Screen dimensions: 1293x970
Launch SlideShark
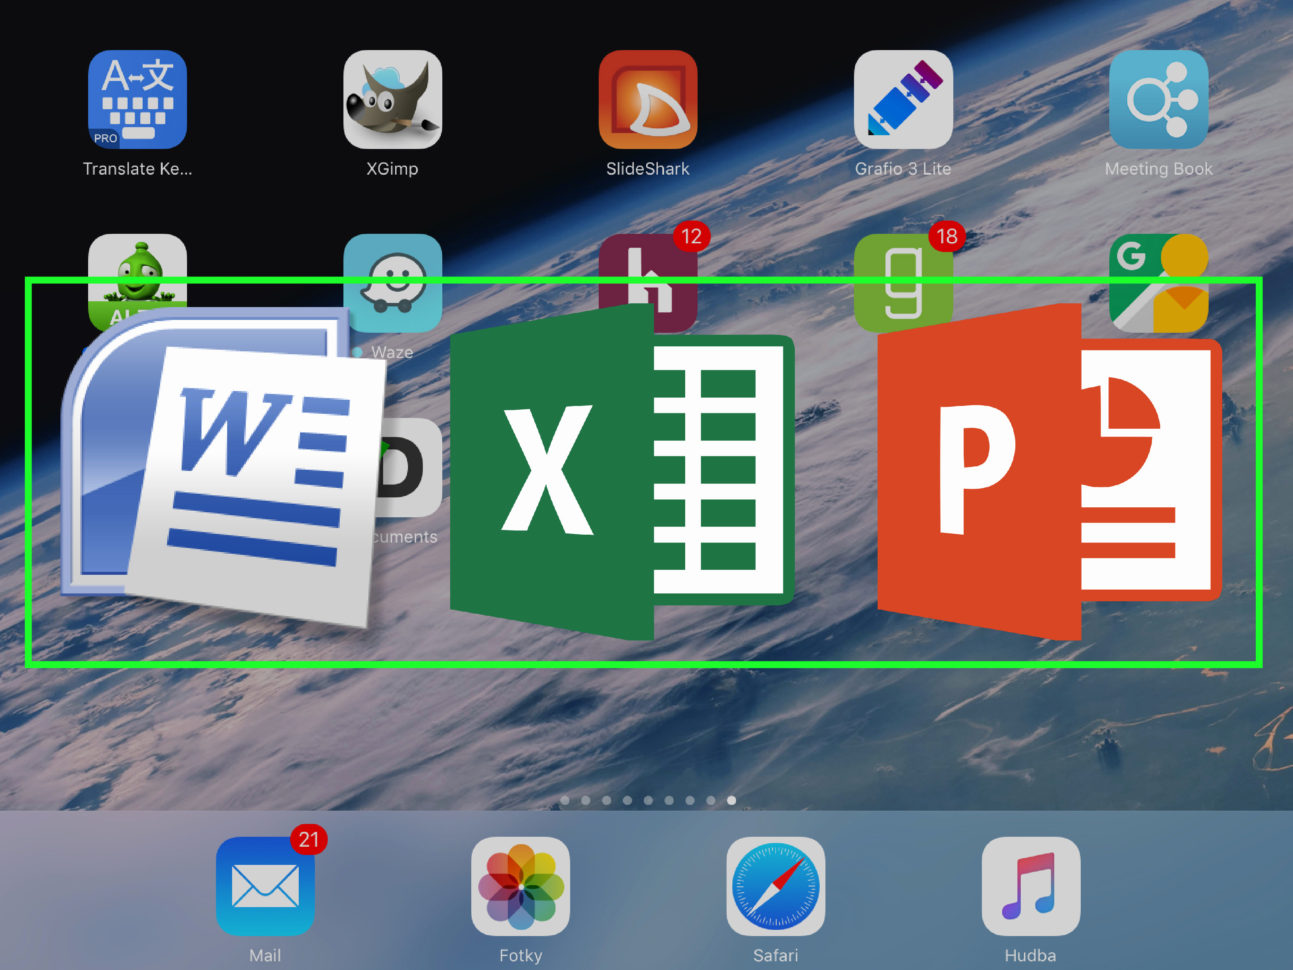pos(647,100)
